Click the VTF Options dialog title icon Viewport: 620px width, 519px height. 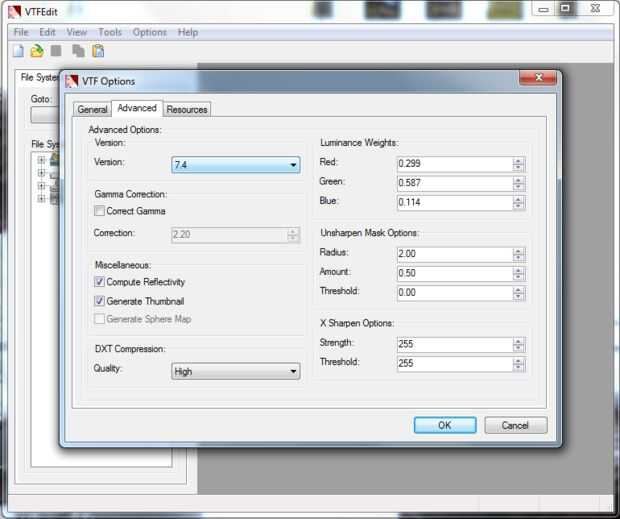point(72,81)
